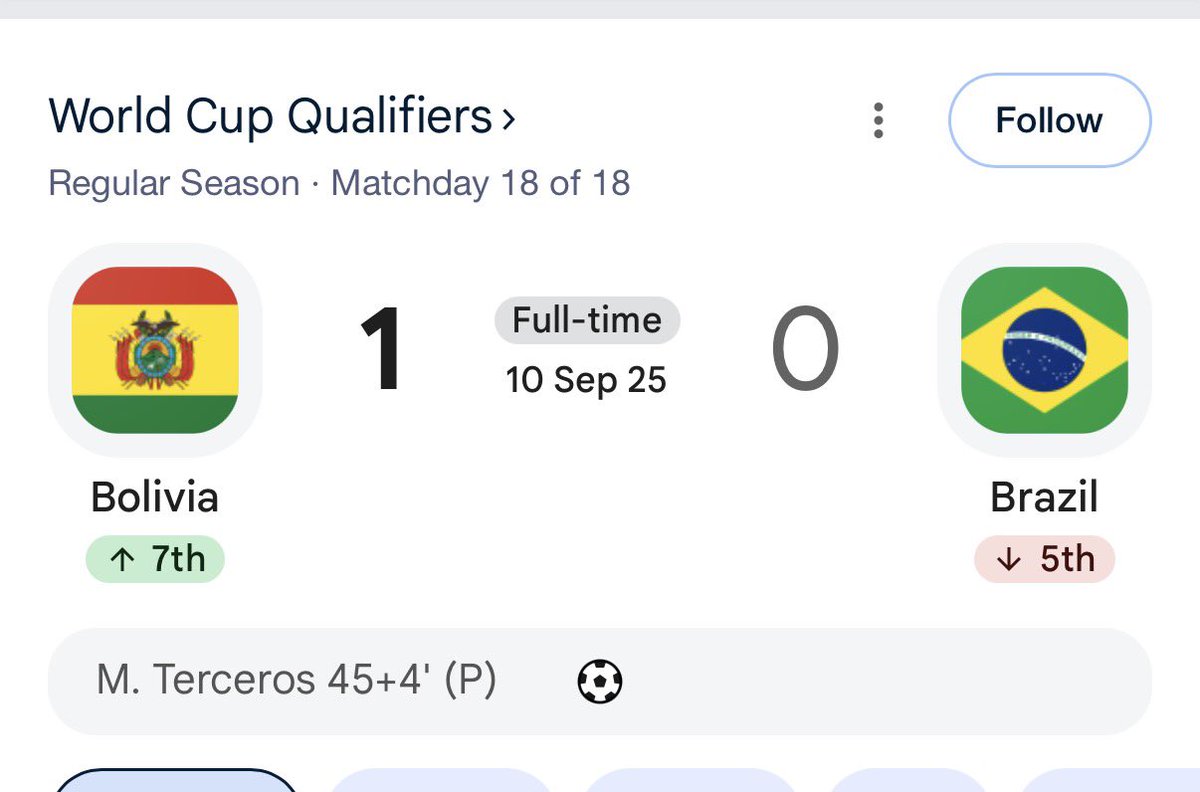Open the three-dot more options menu
This screenshot has width=1200, height=792.
coord(878,120)
